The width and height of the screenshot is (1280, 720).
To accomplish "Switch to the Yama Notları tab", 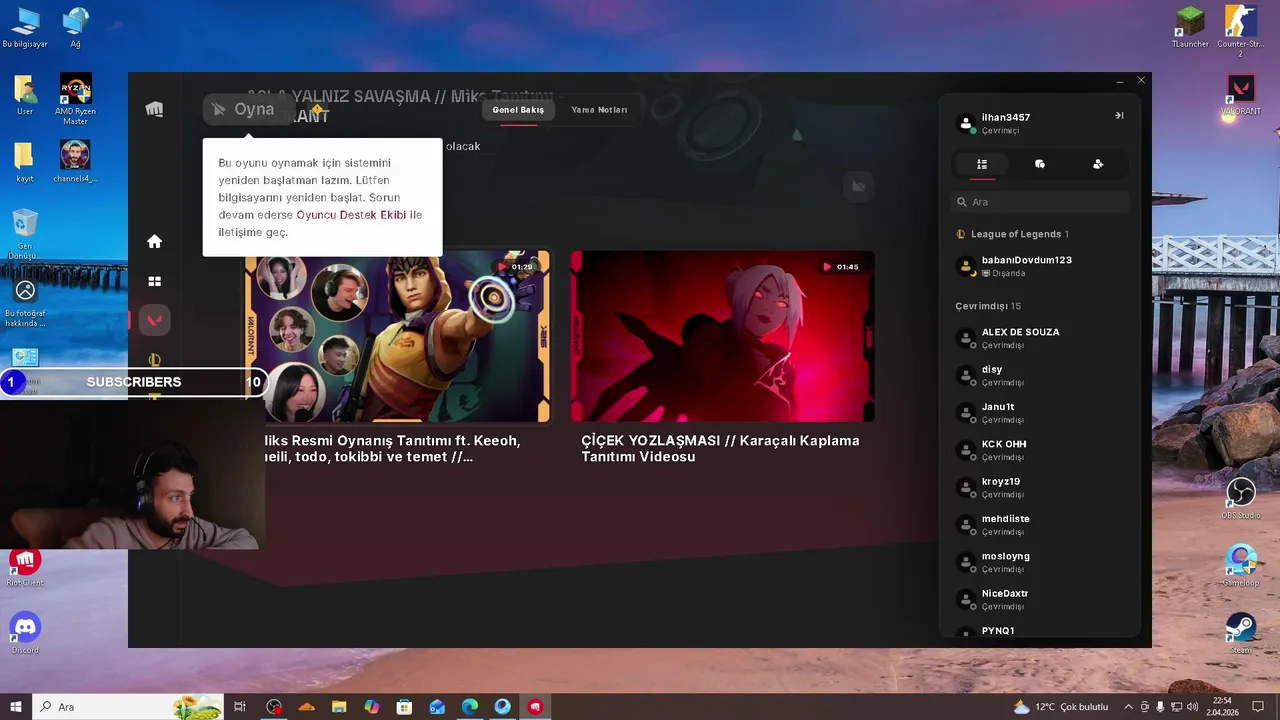I will [x=599, y=110].
